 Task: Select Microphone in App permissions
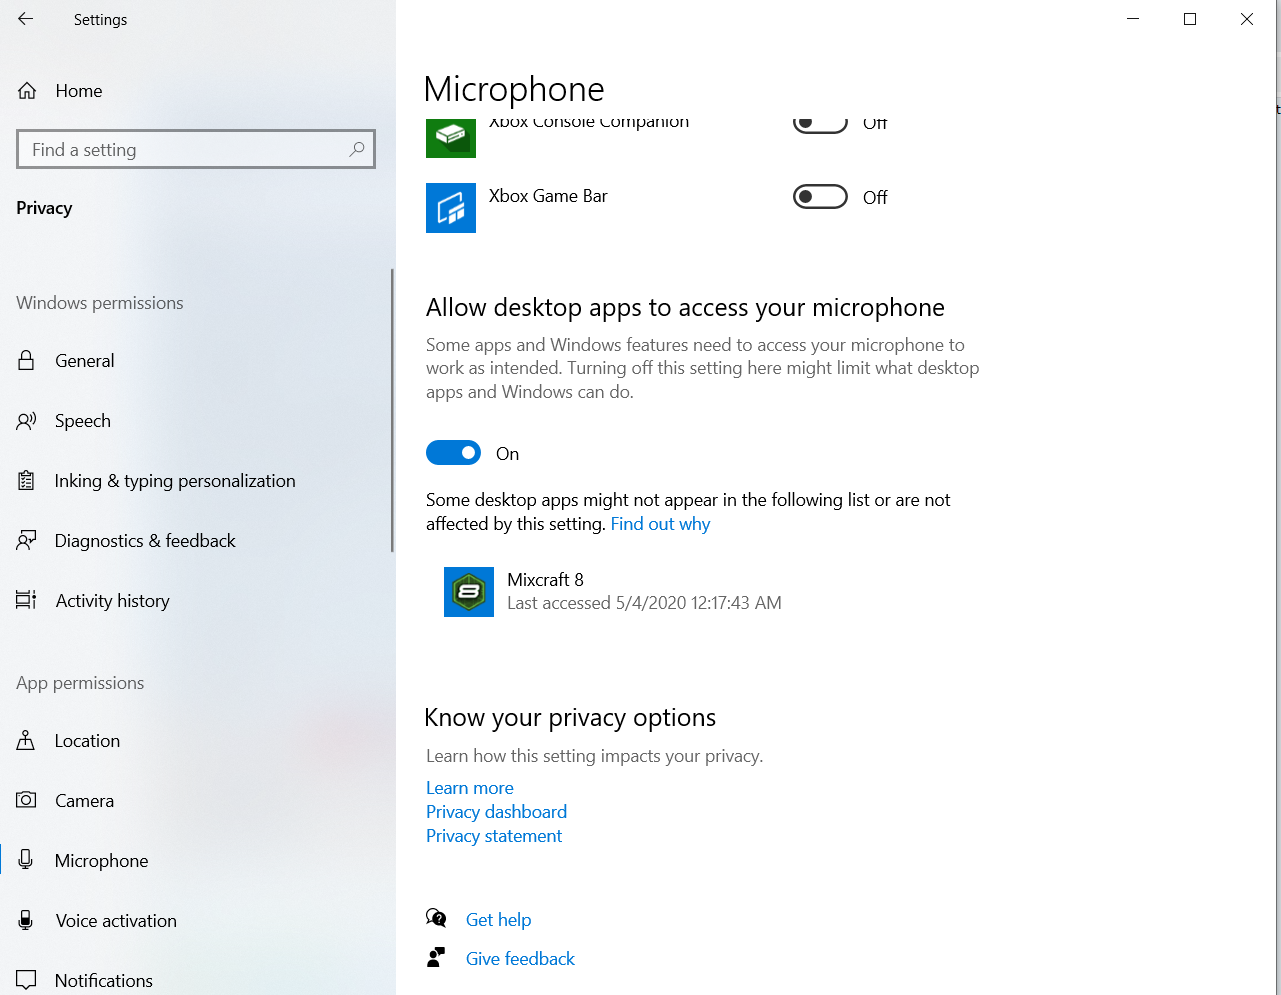101,861
